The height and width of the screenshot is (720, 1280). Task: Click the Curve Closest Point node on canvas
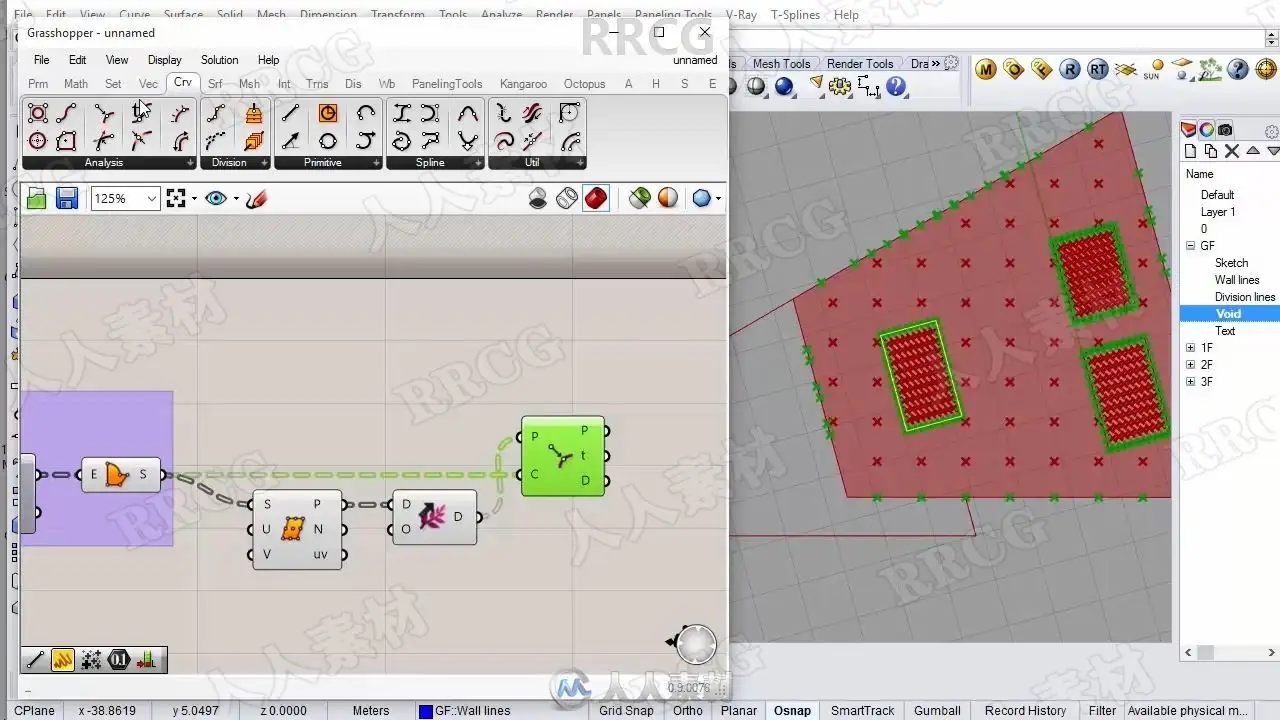(x=563, y=456)
